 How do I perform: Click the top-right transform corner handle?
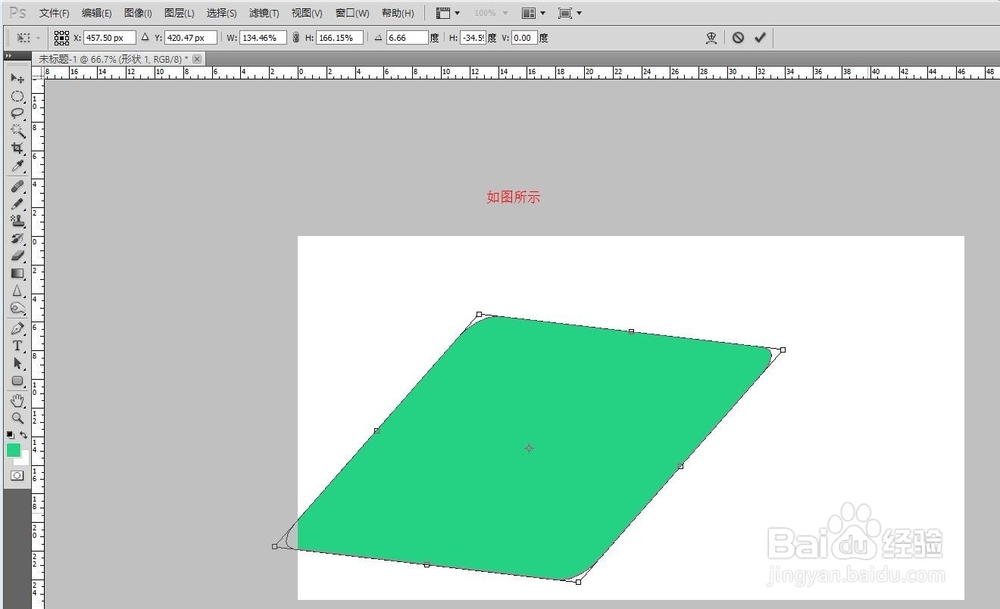783,349
